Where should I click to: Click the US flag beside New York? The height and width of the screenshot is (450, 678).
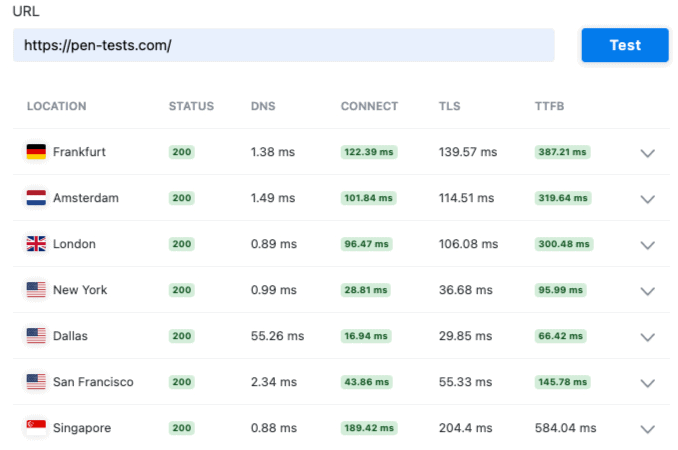(36, 290)
